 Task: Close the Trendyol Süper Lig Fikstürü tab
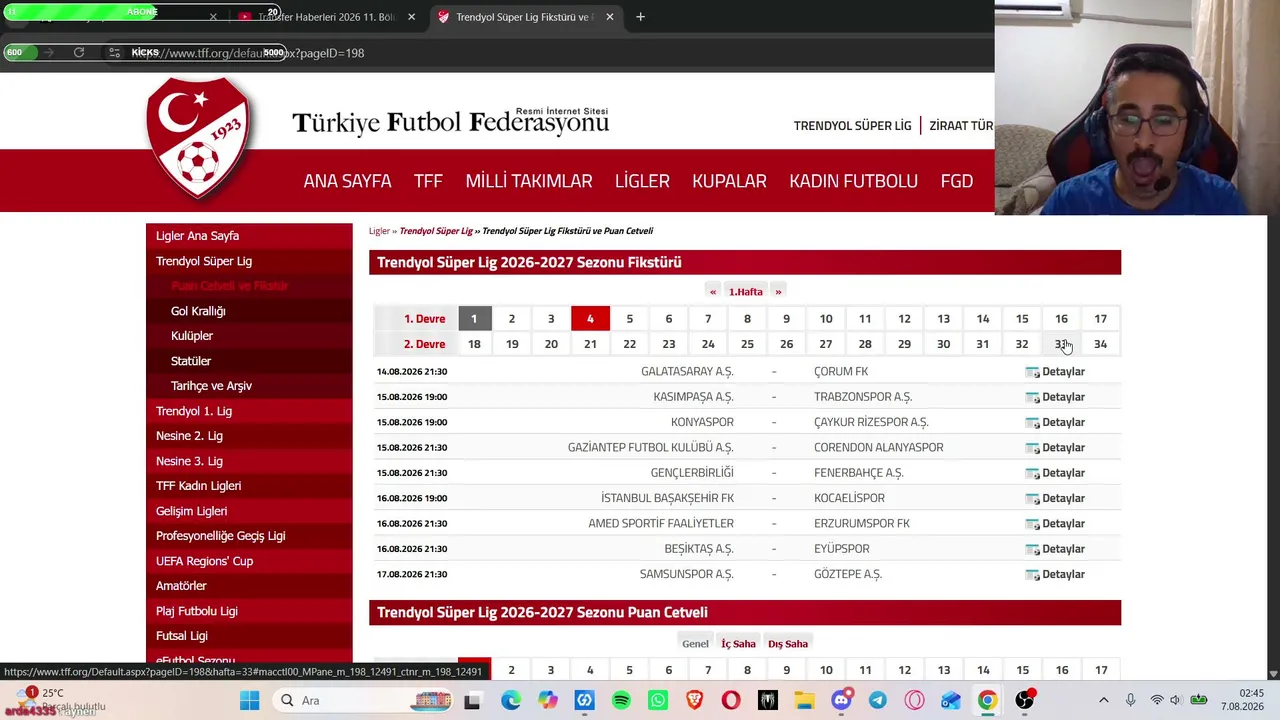click(610, 17)
